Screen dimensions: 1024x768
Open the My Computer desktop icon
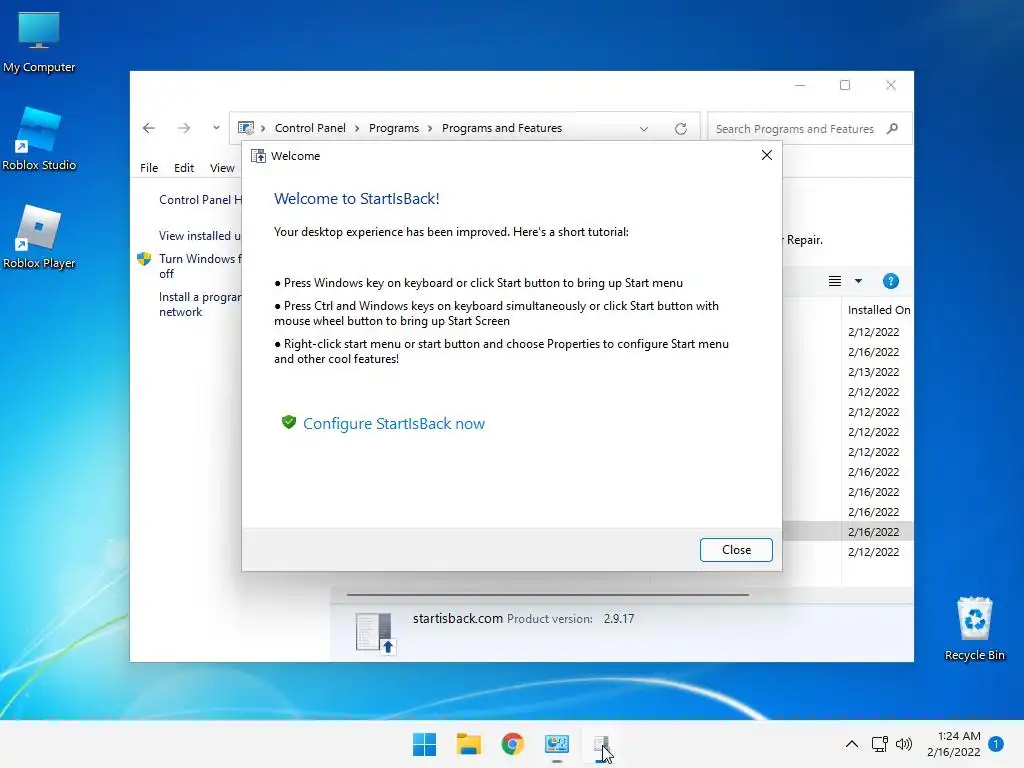tap(39, 42)
